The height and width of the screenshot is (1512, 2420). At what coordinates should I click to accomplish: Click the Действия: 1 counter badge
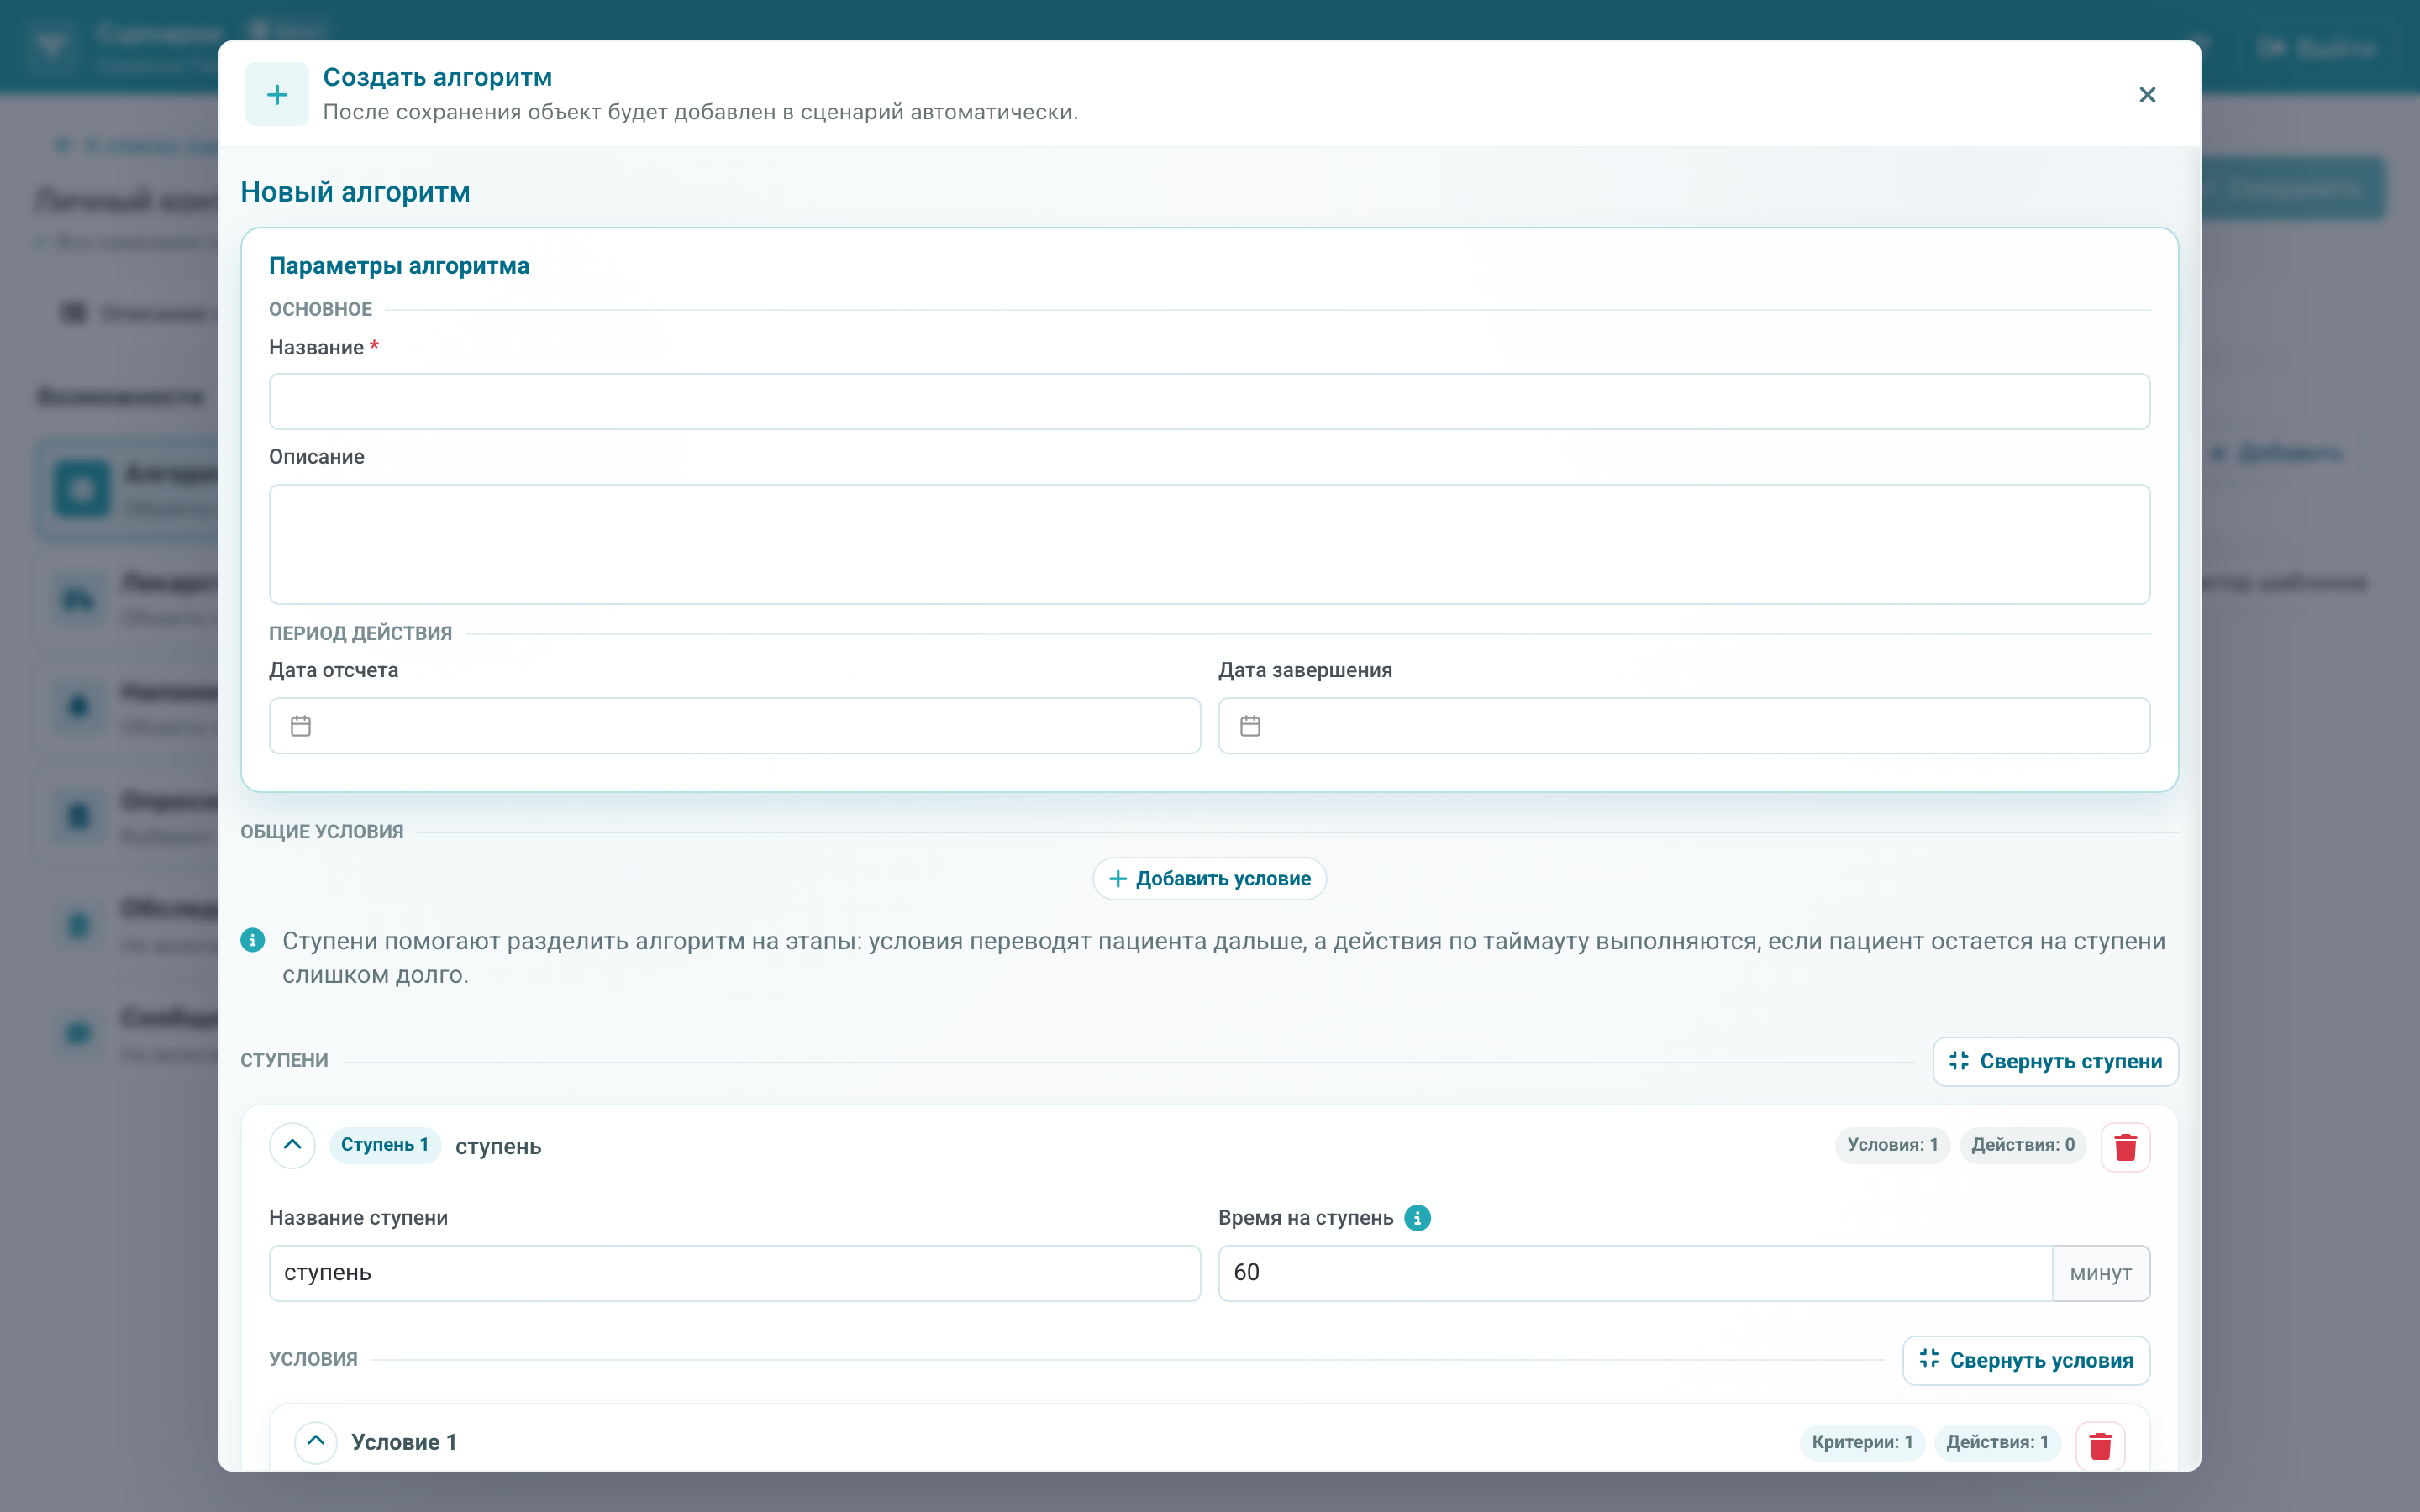[x=1997, y=1442]
